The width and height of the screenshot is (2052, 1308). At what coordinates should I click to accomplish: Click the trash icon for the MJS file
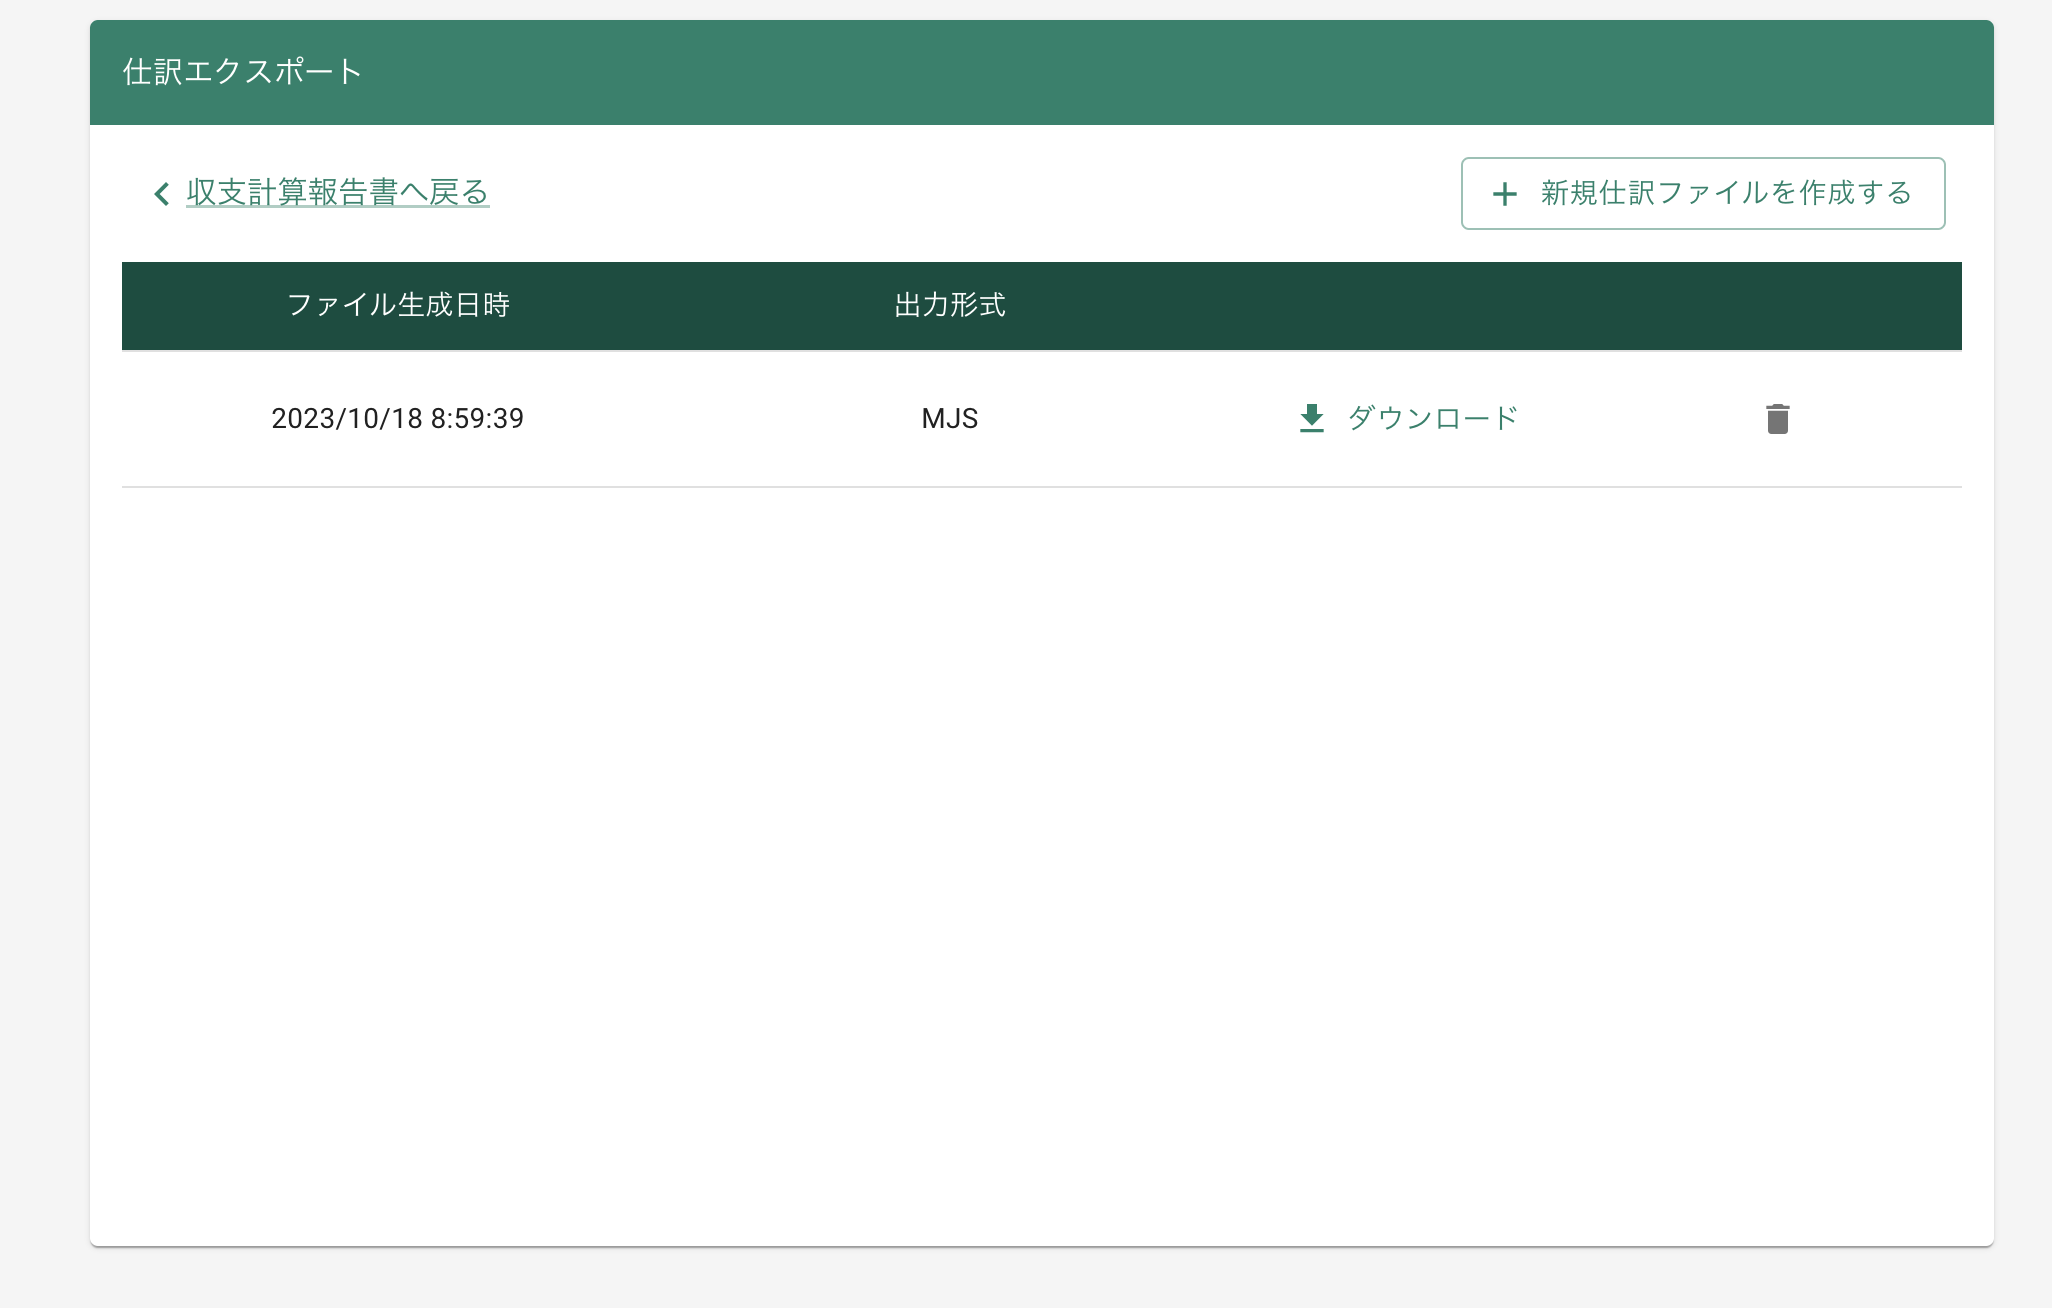1777,419
